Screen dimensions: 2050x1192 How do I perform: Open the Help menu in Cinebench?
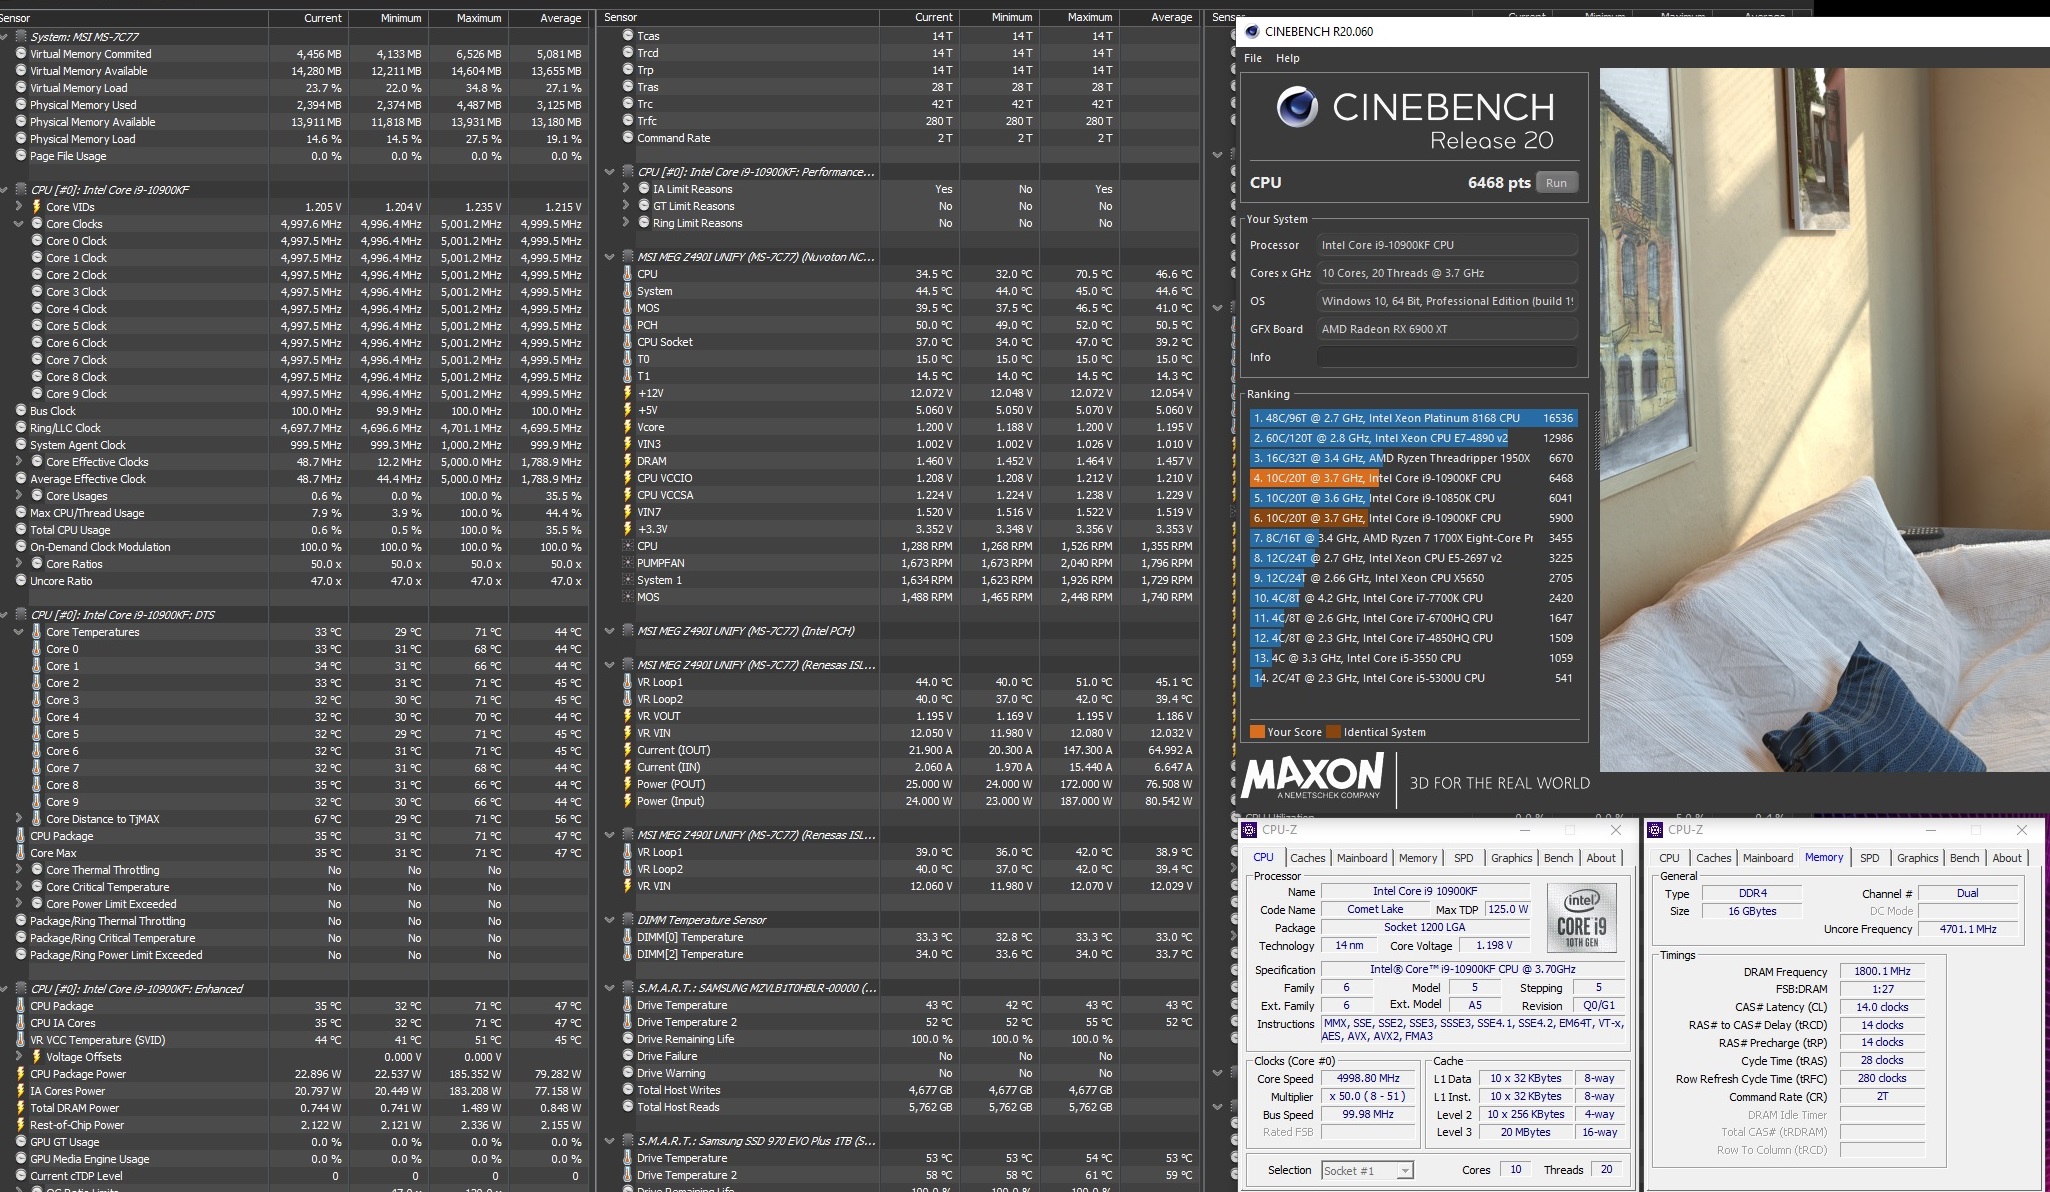coord(1287,58)
